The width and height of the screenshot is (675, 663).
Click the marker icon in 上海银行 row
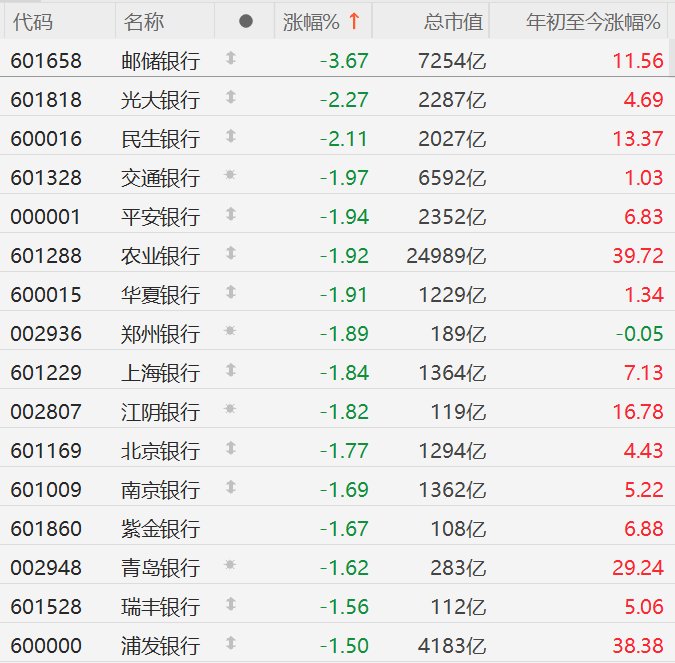click(x=231, y=370)
